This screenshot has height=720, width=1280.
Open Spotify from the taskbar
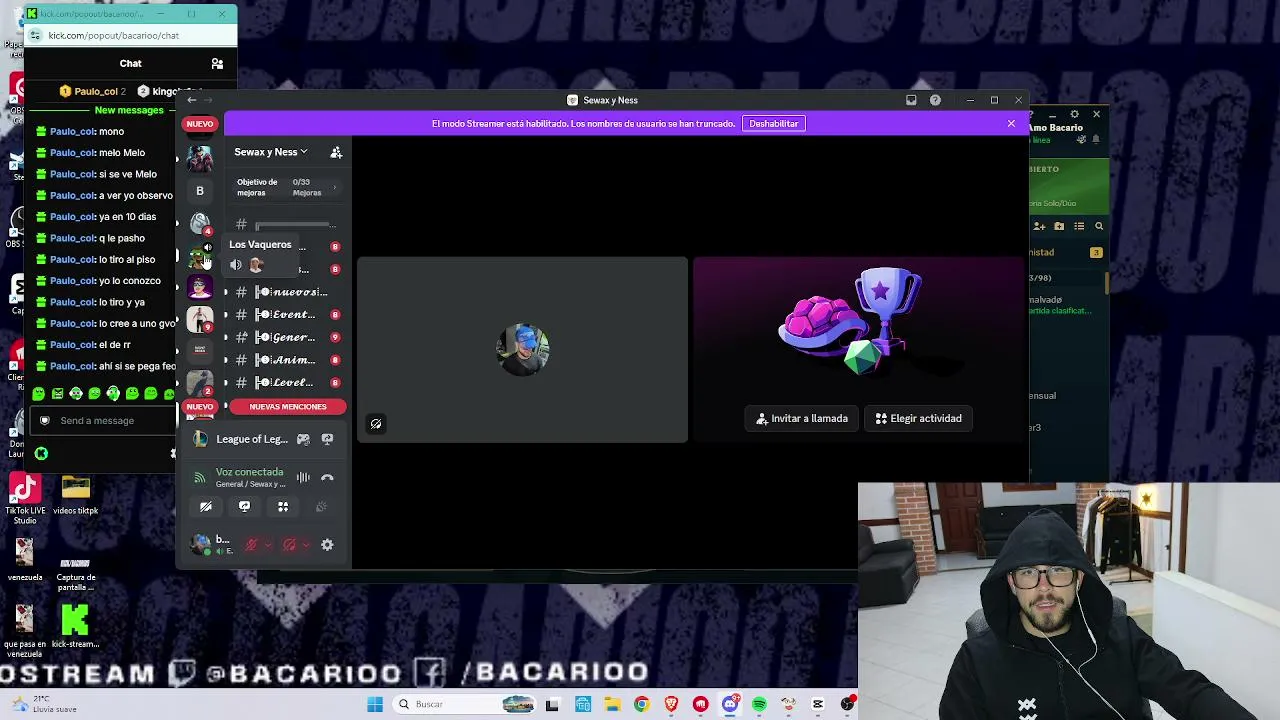click(759, 705)
